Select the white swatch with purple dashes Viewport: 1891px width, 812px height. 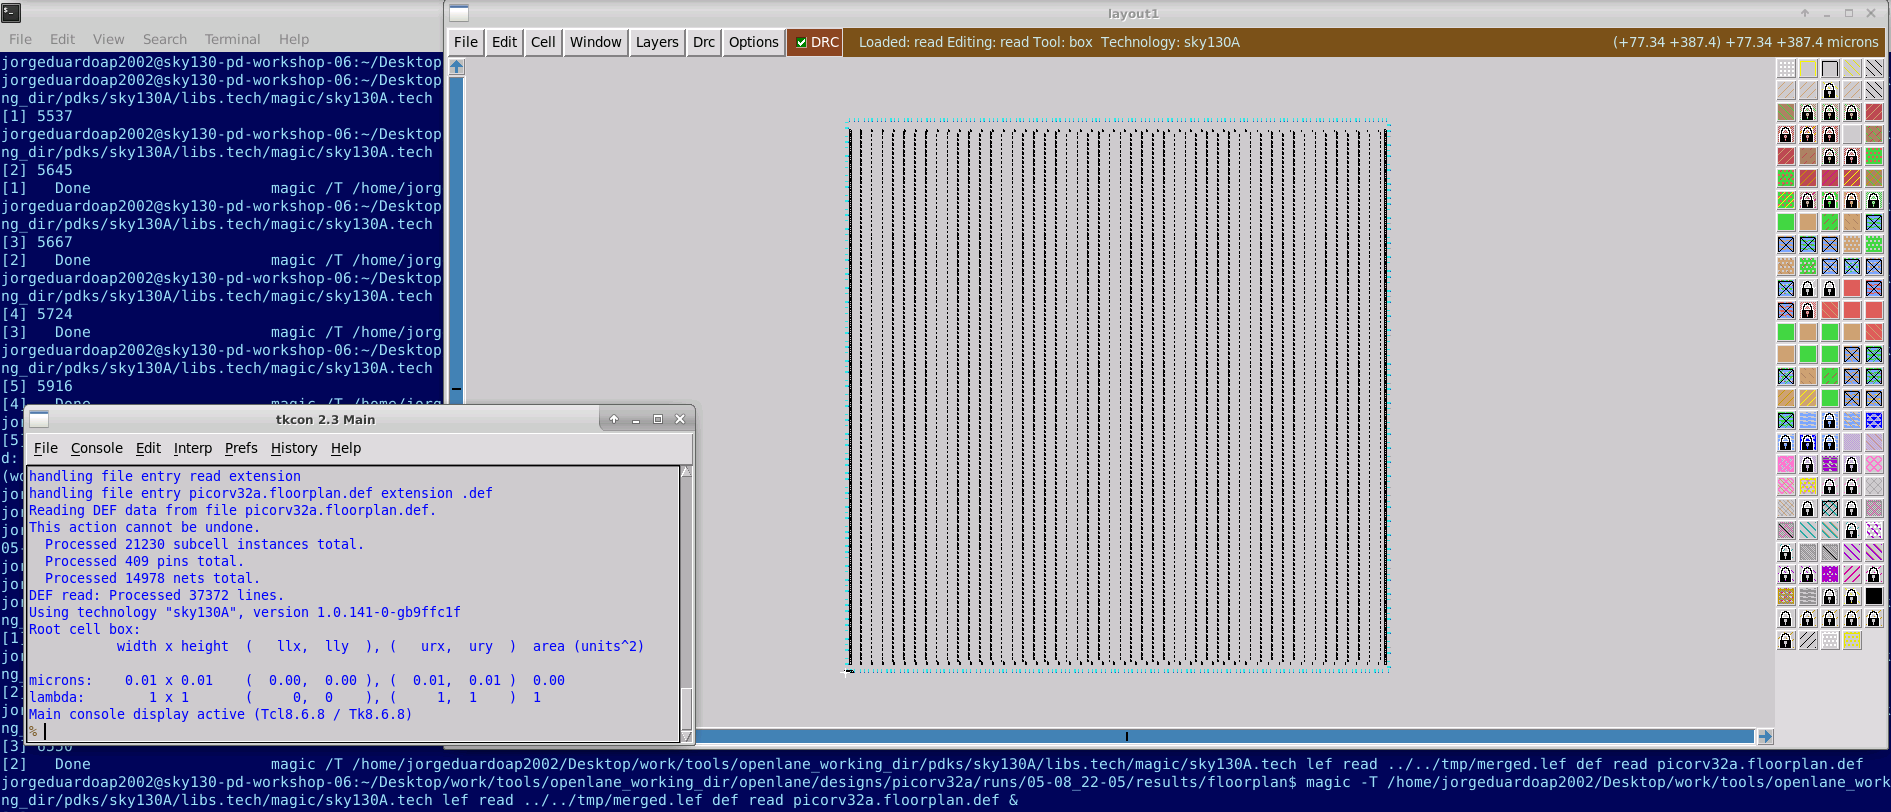(x=1875, y=530)
